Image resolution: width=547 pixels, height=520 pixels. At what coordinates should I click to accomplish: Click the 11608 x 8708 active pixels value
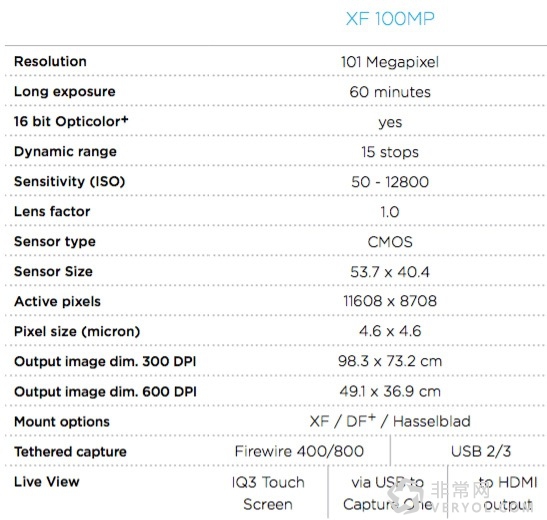click(390, 301)
